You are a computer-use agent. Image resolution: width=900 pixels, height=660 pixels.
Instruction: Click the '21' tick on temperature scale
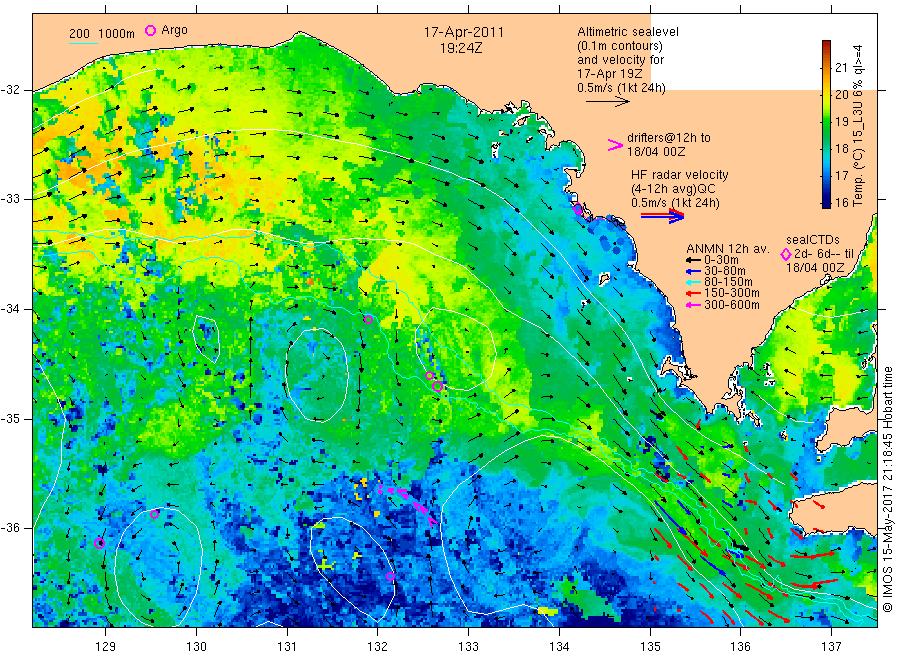pyautogui.click(x=841, y=68)
